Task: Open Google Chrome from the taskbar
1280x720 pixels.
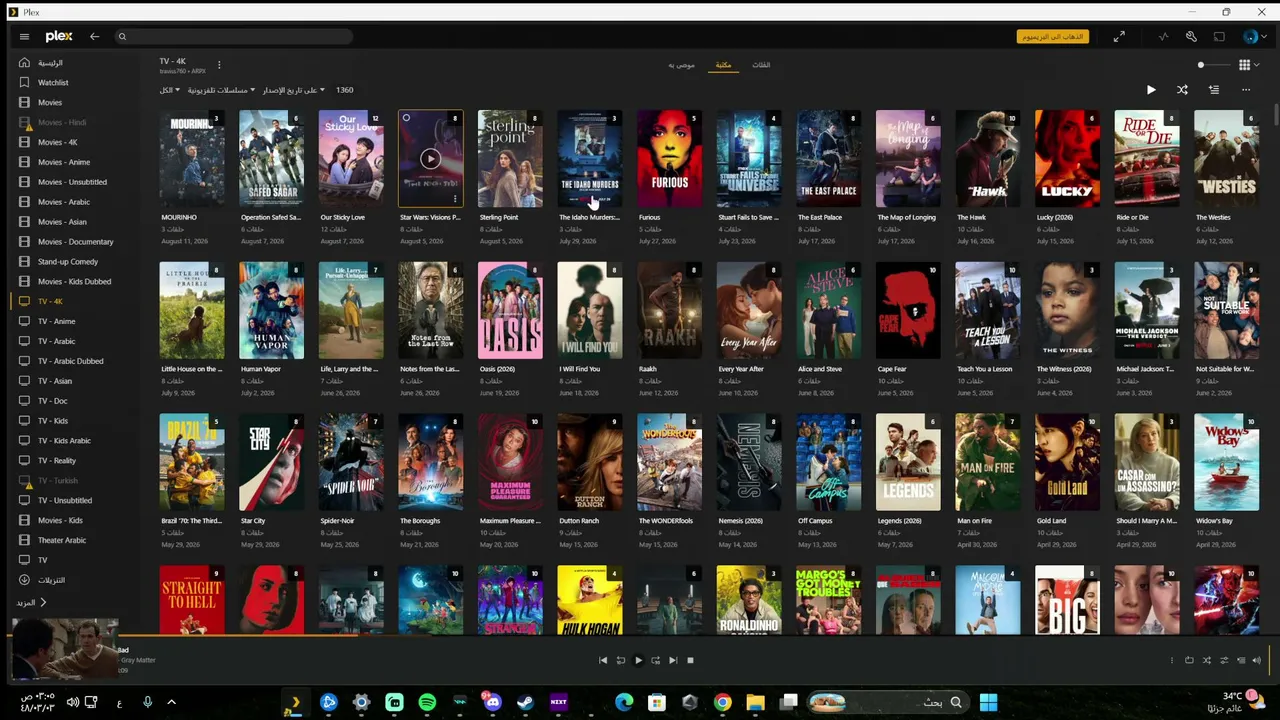Action: pos(722,702)
